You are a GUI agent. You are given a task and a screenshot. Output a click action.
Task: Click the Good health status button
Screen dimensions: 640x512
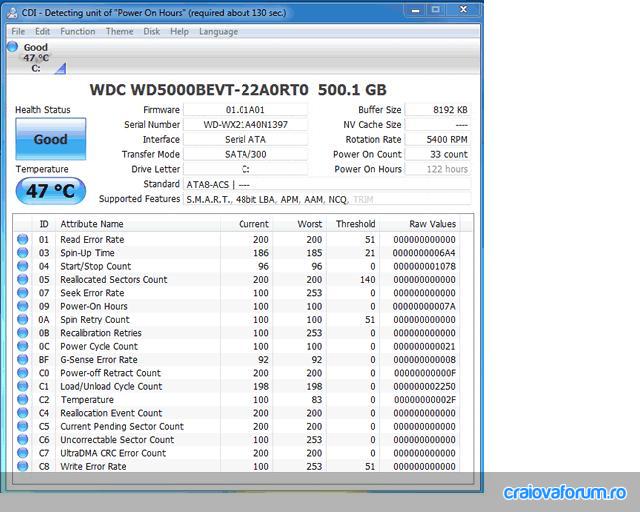pyautogui.click(x=51, y=139)
